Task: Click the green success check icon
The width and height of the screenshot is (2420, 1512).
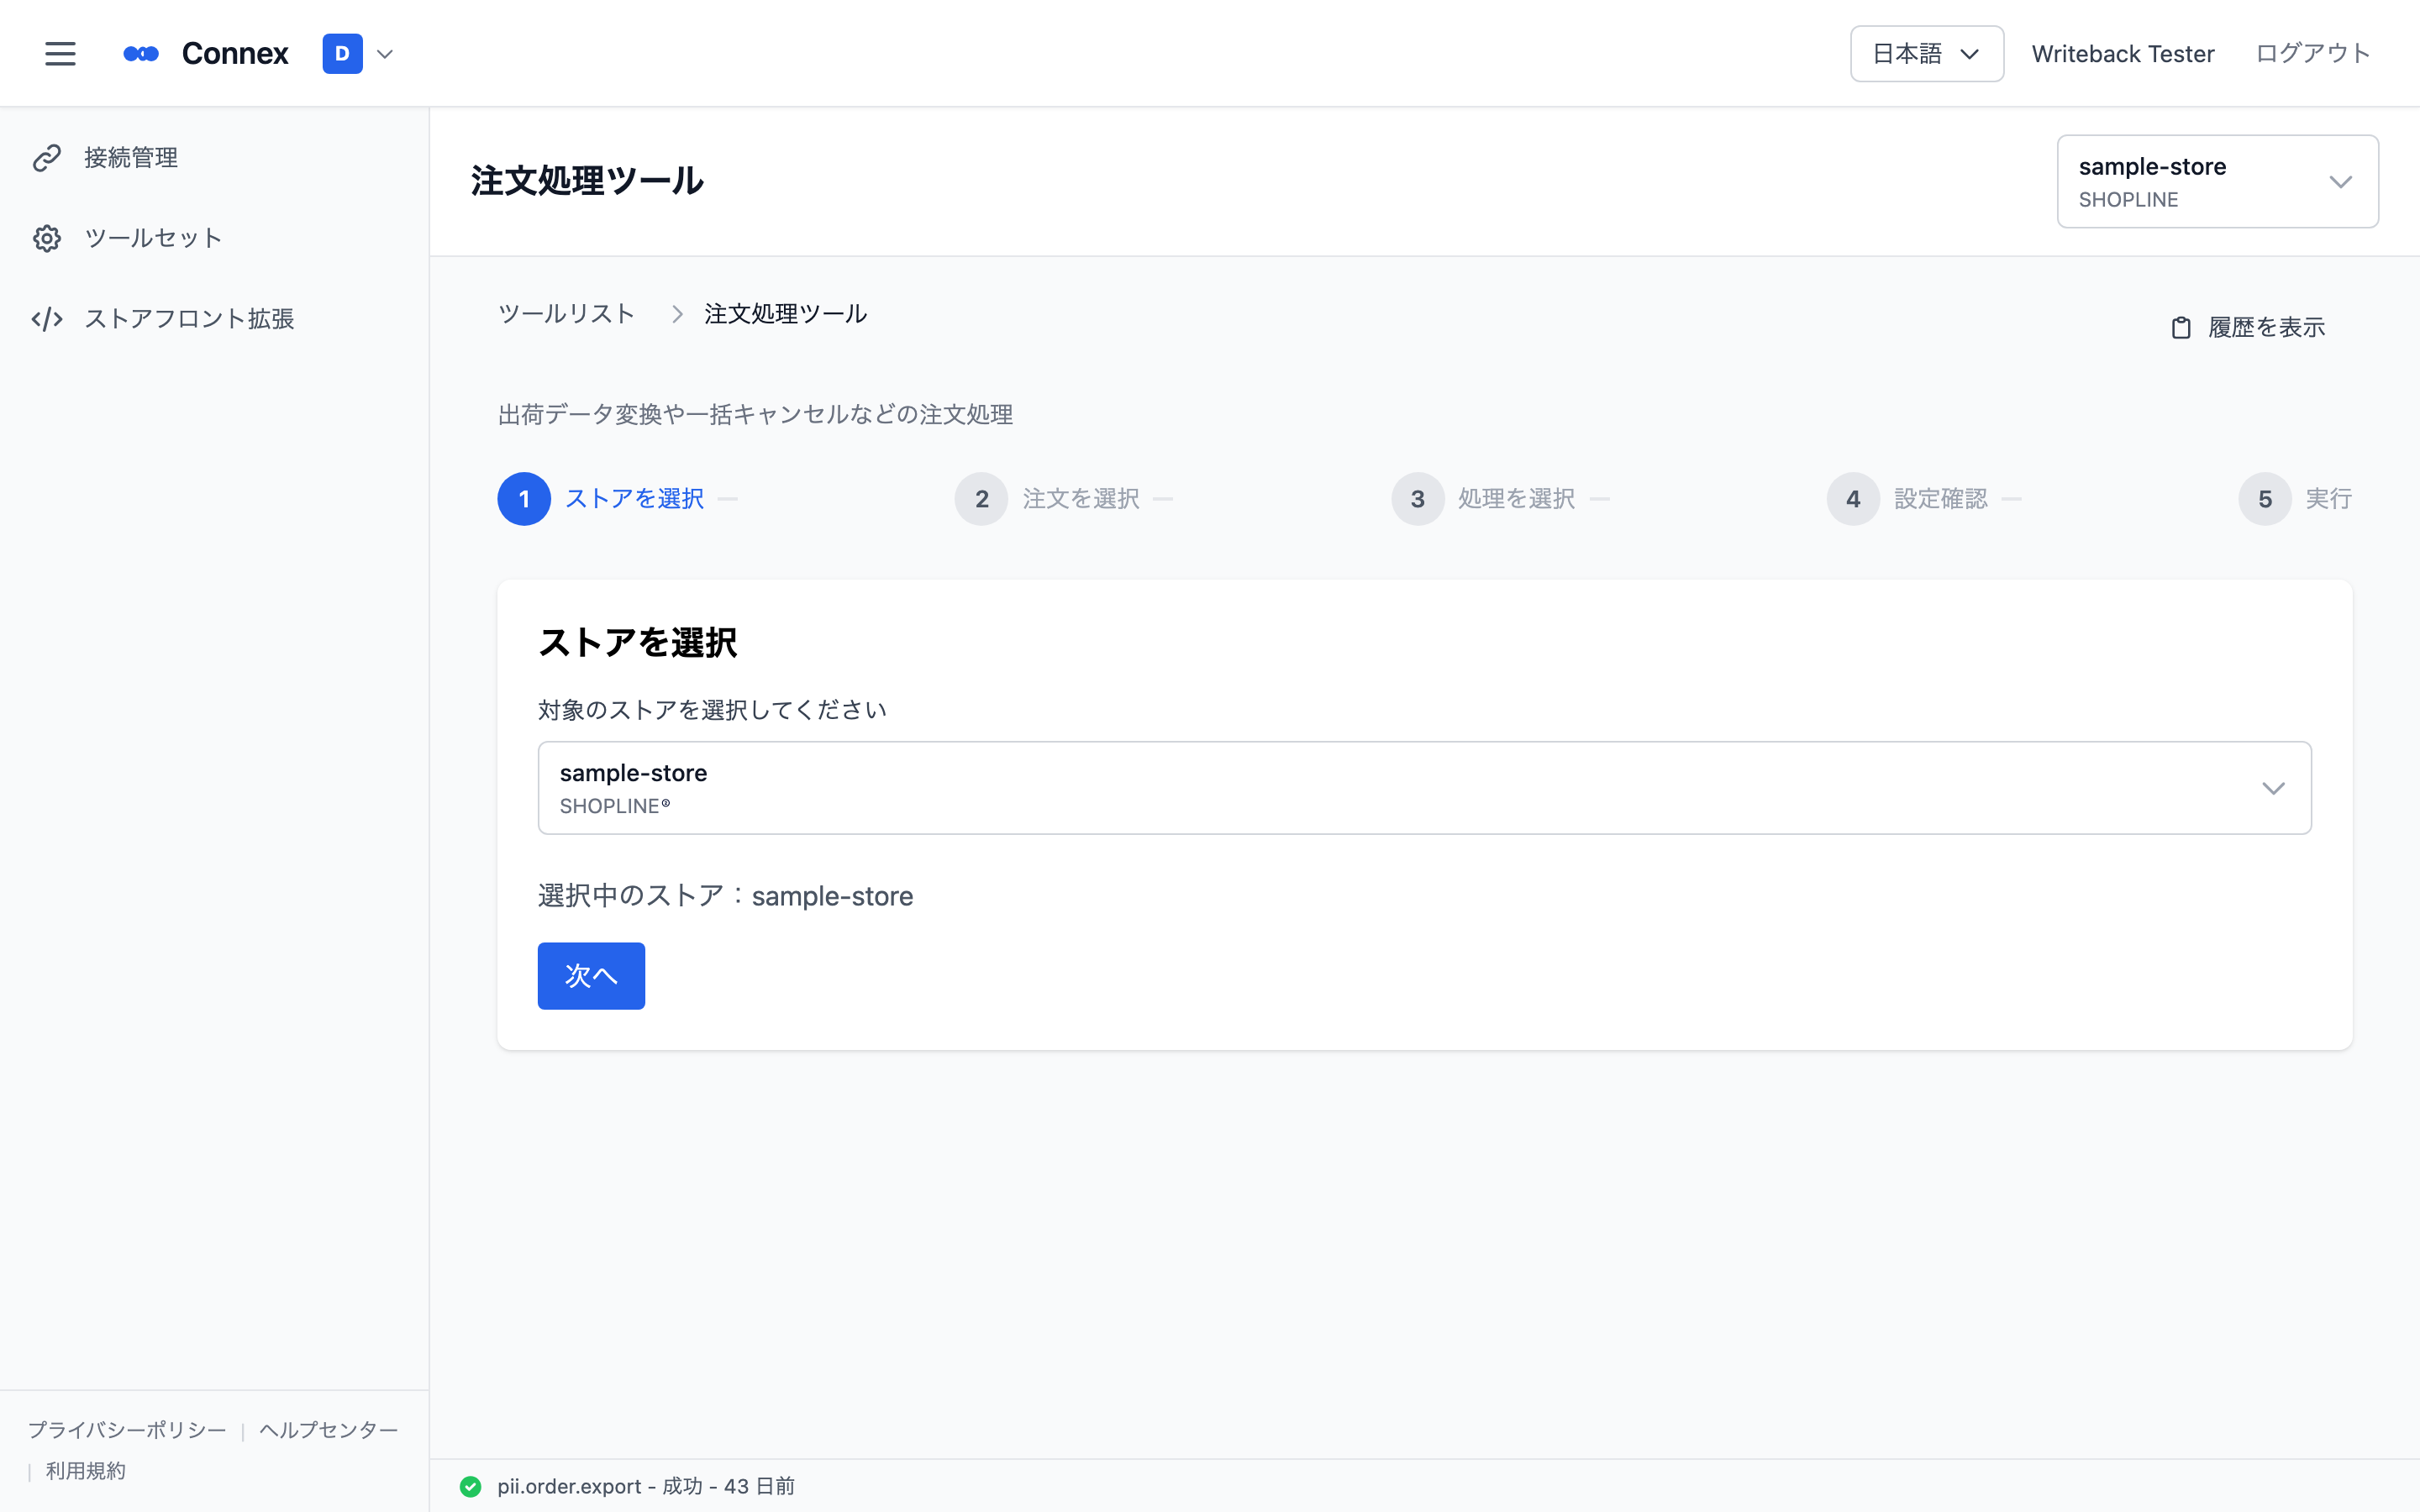Action: (x=470, y=1487)
